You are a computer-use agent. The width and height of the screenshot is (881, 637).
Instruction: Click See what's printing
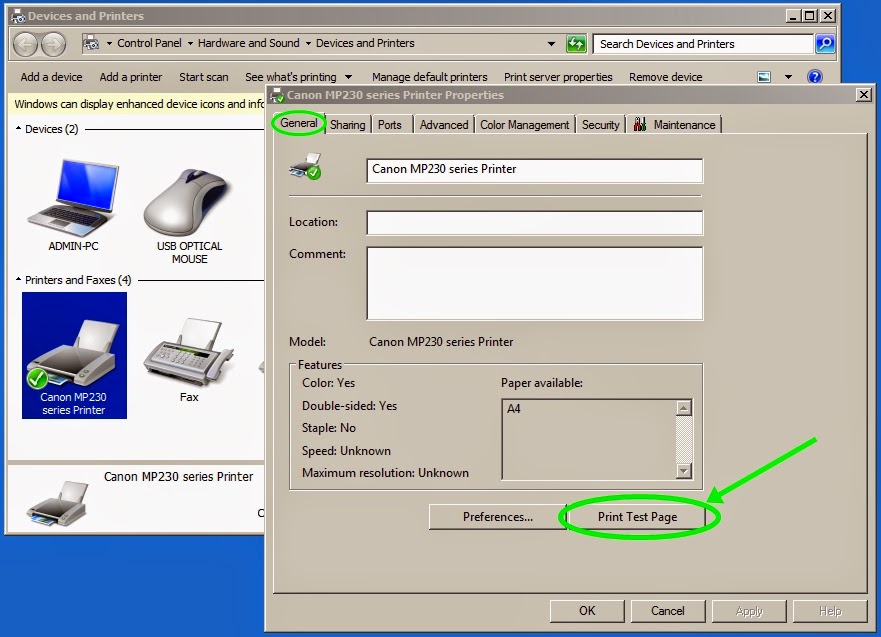pos(290,77)
